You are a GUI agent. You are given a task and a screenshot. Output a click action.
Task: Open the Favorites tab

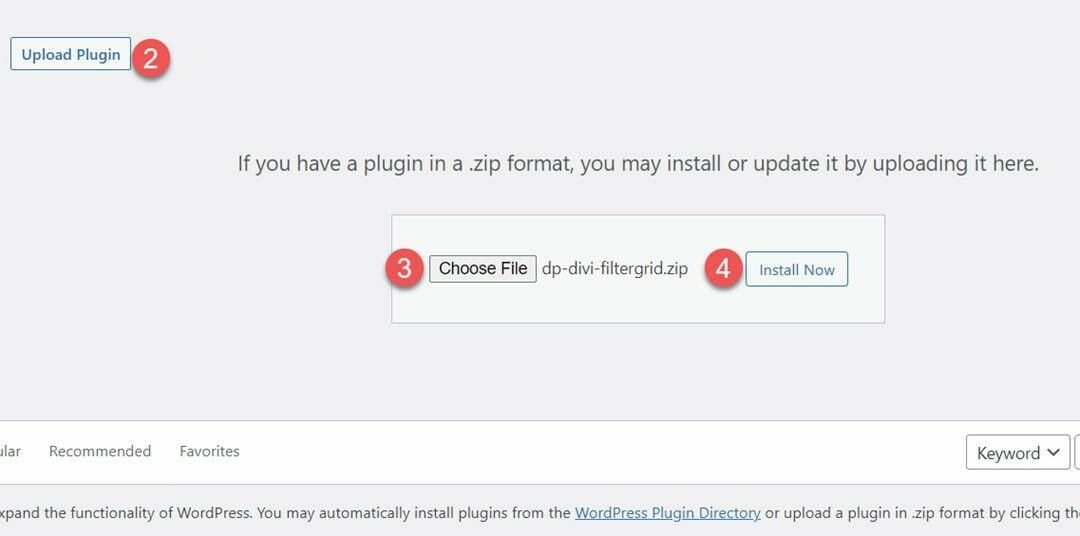(x=209, y=451)
